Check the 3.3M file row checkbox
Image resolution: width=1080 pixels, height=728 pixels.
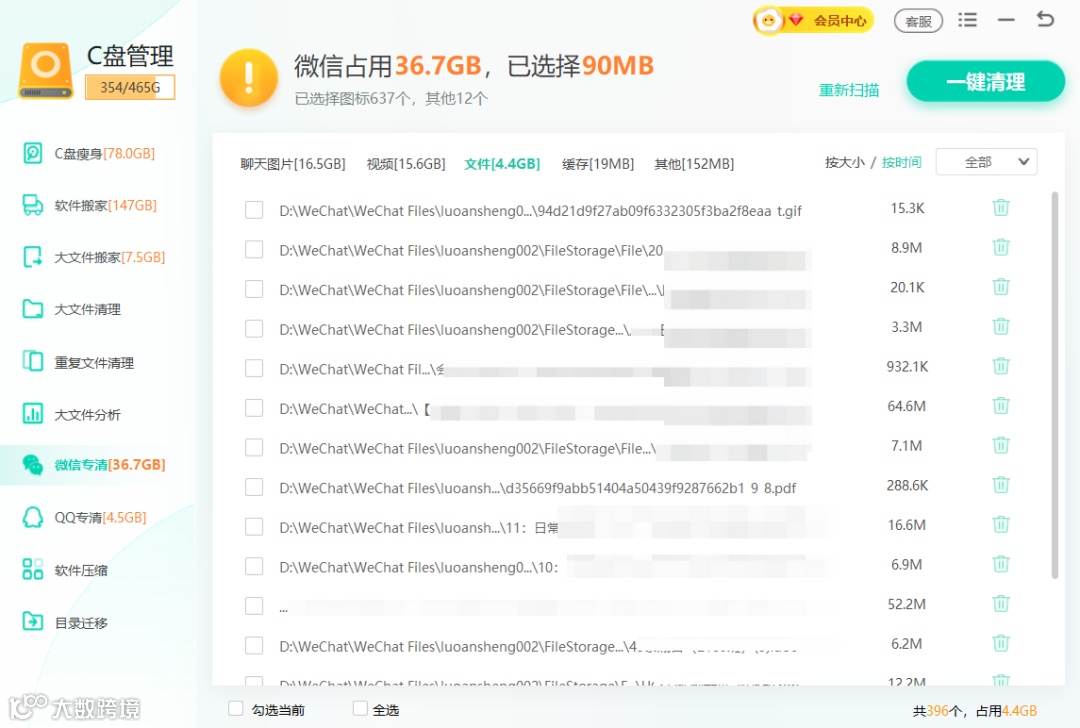pyautogui.click(x=254, y=329)
